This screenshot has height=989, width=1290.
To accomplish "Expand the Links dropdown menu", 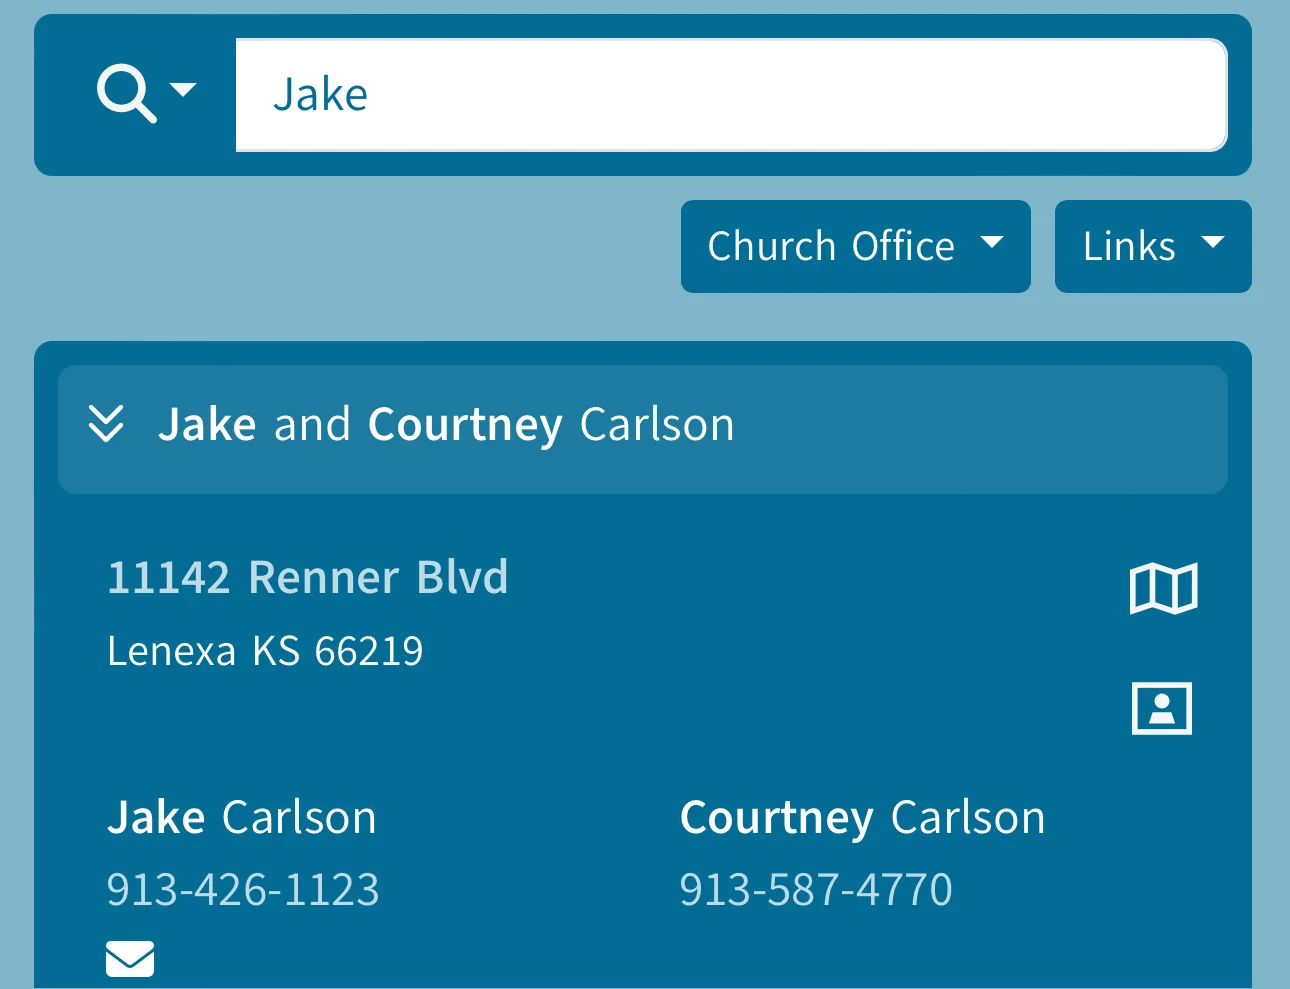I will pyautogui.click(x=1152, y=246).
